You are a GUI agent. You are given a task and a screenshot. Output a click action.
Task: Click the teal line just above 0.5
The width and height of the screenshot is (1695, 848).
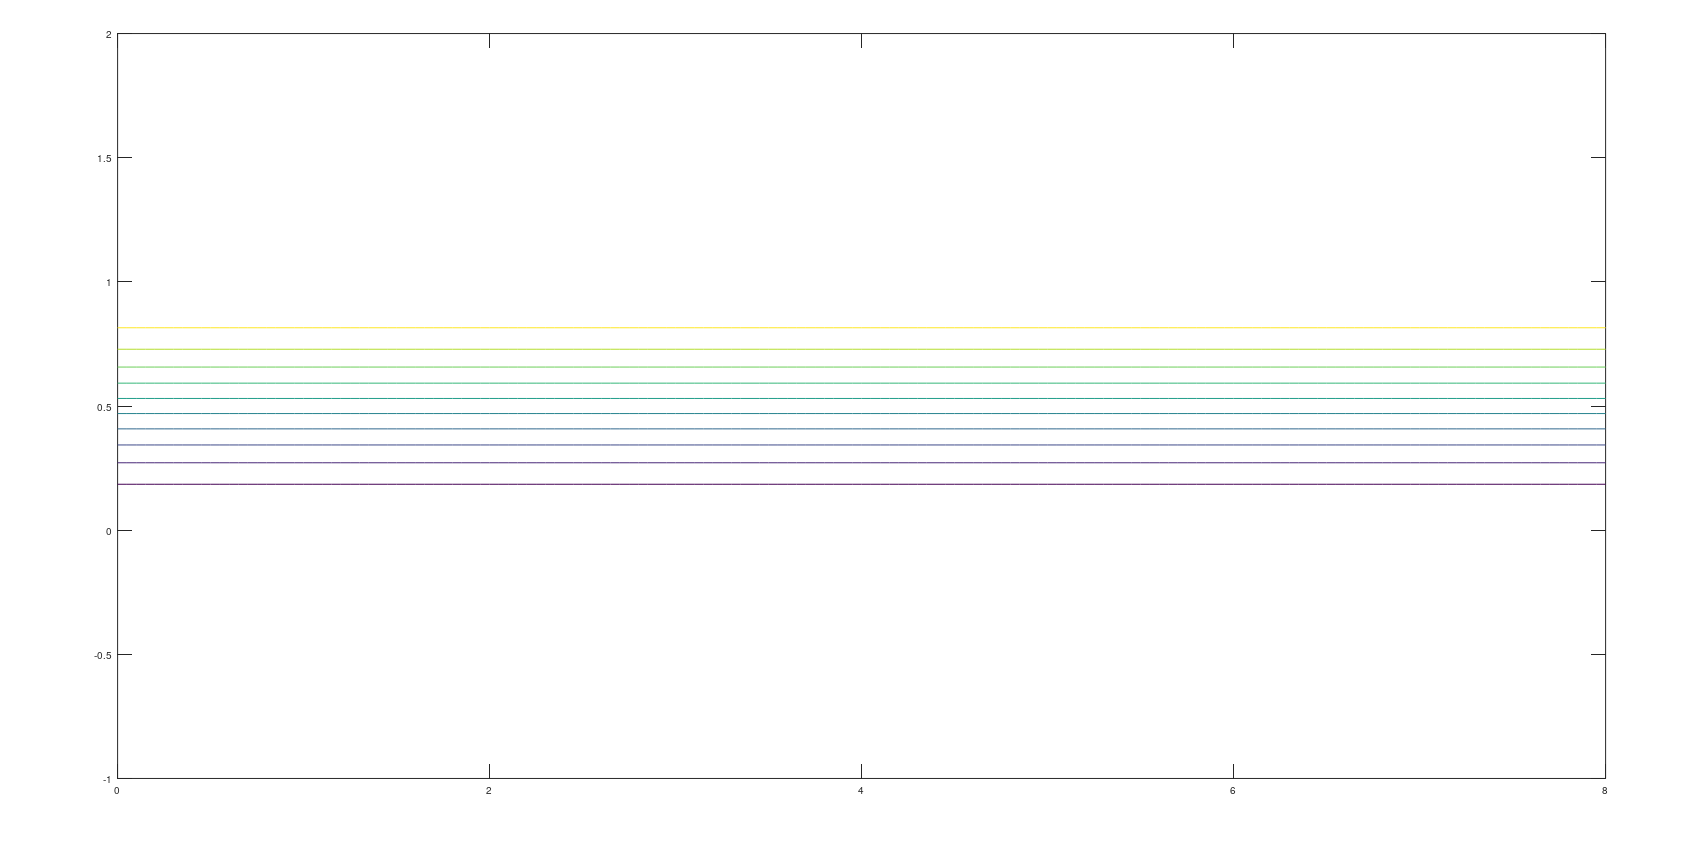click(x=860, y=399)
